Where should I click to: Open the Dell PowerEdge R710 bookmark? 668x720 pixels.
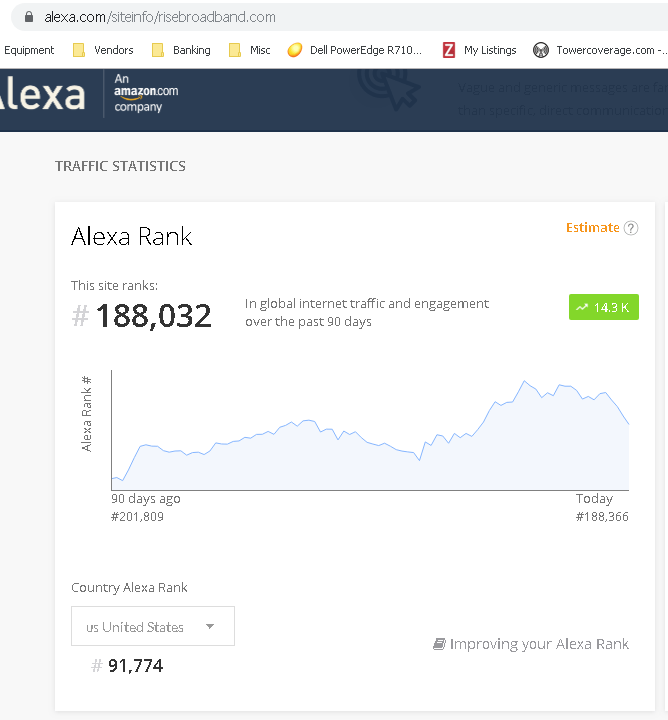tap(354, 50)
